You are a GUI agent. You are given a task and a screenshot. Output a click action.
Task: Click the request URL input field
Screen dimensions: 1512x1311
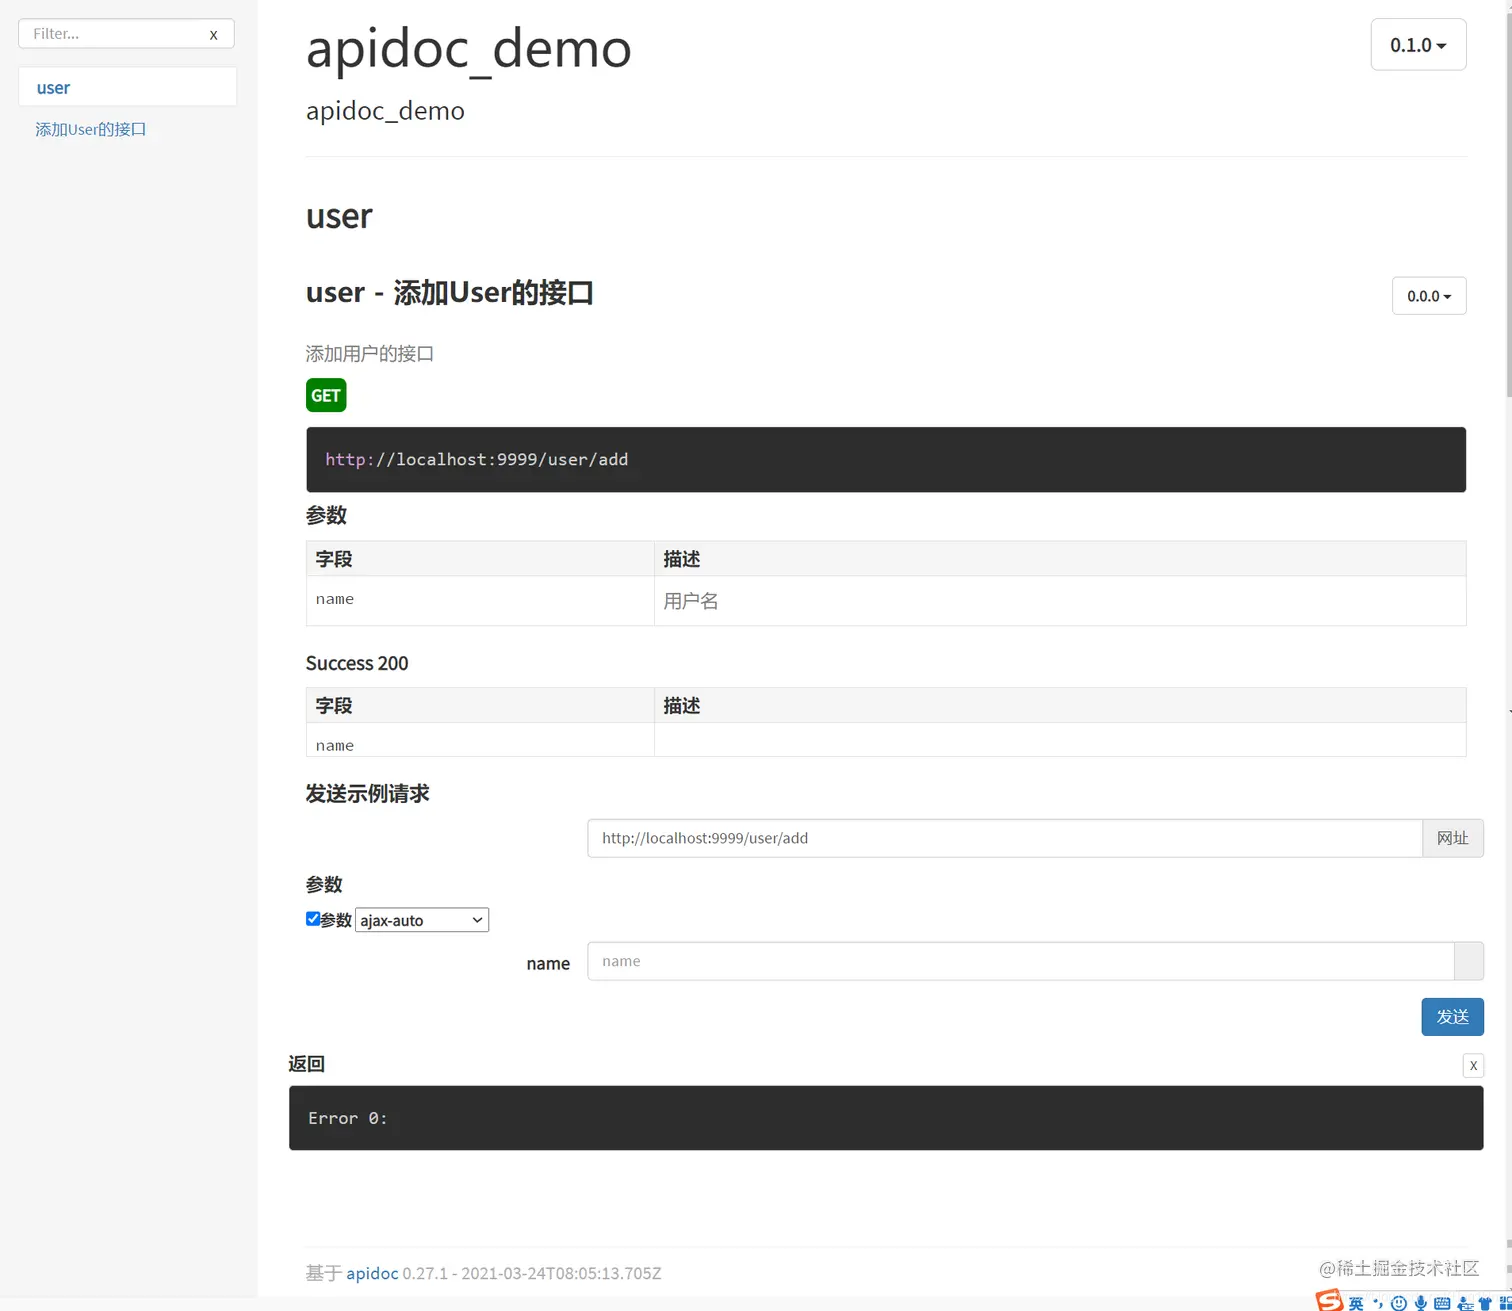[x=1004, y=838]
